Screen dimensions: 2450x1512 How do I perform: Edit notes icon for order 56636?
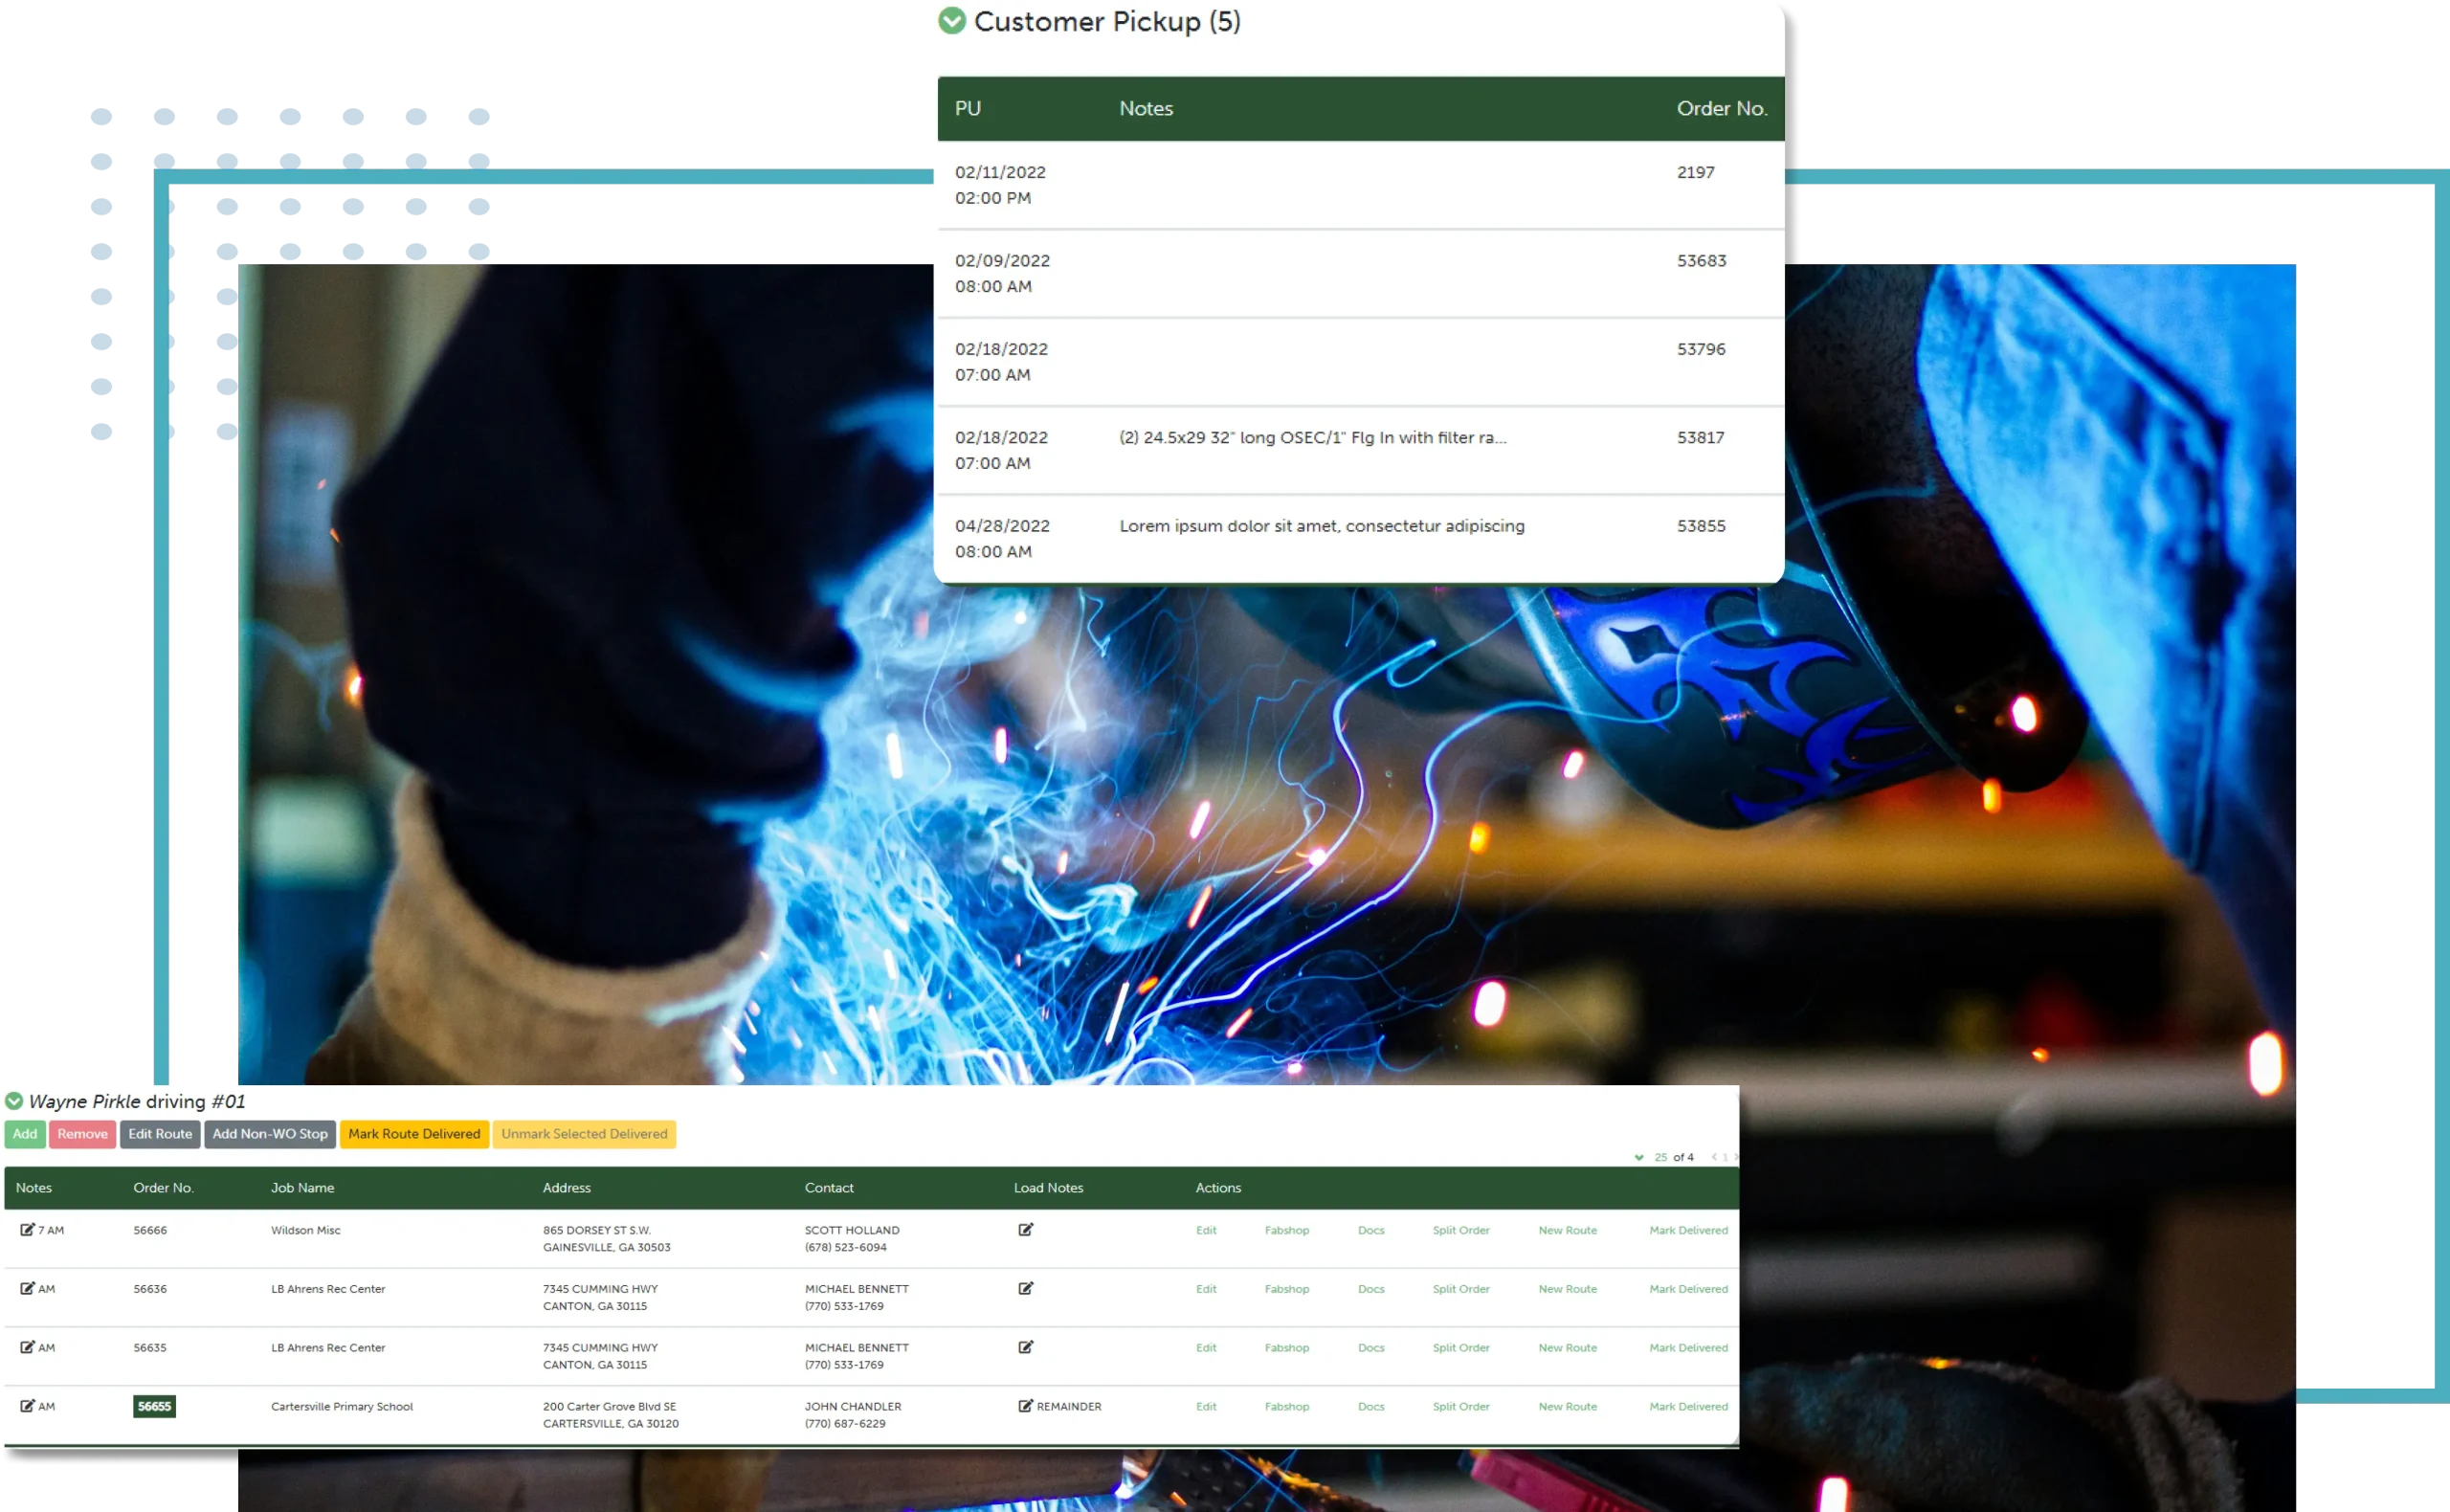coord(27,1289)
